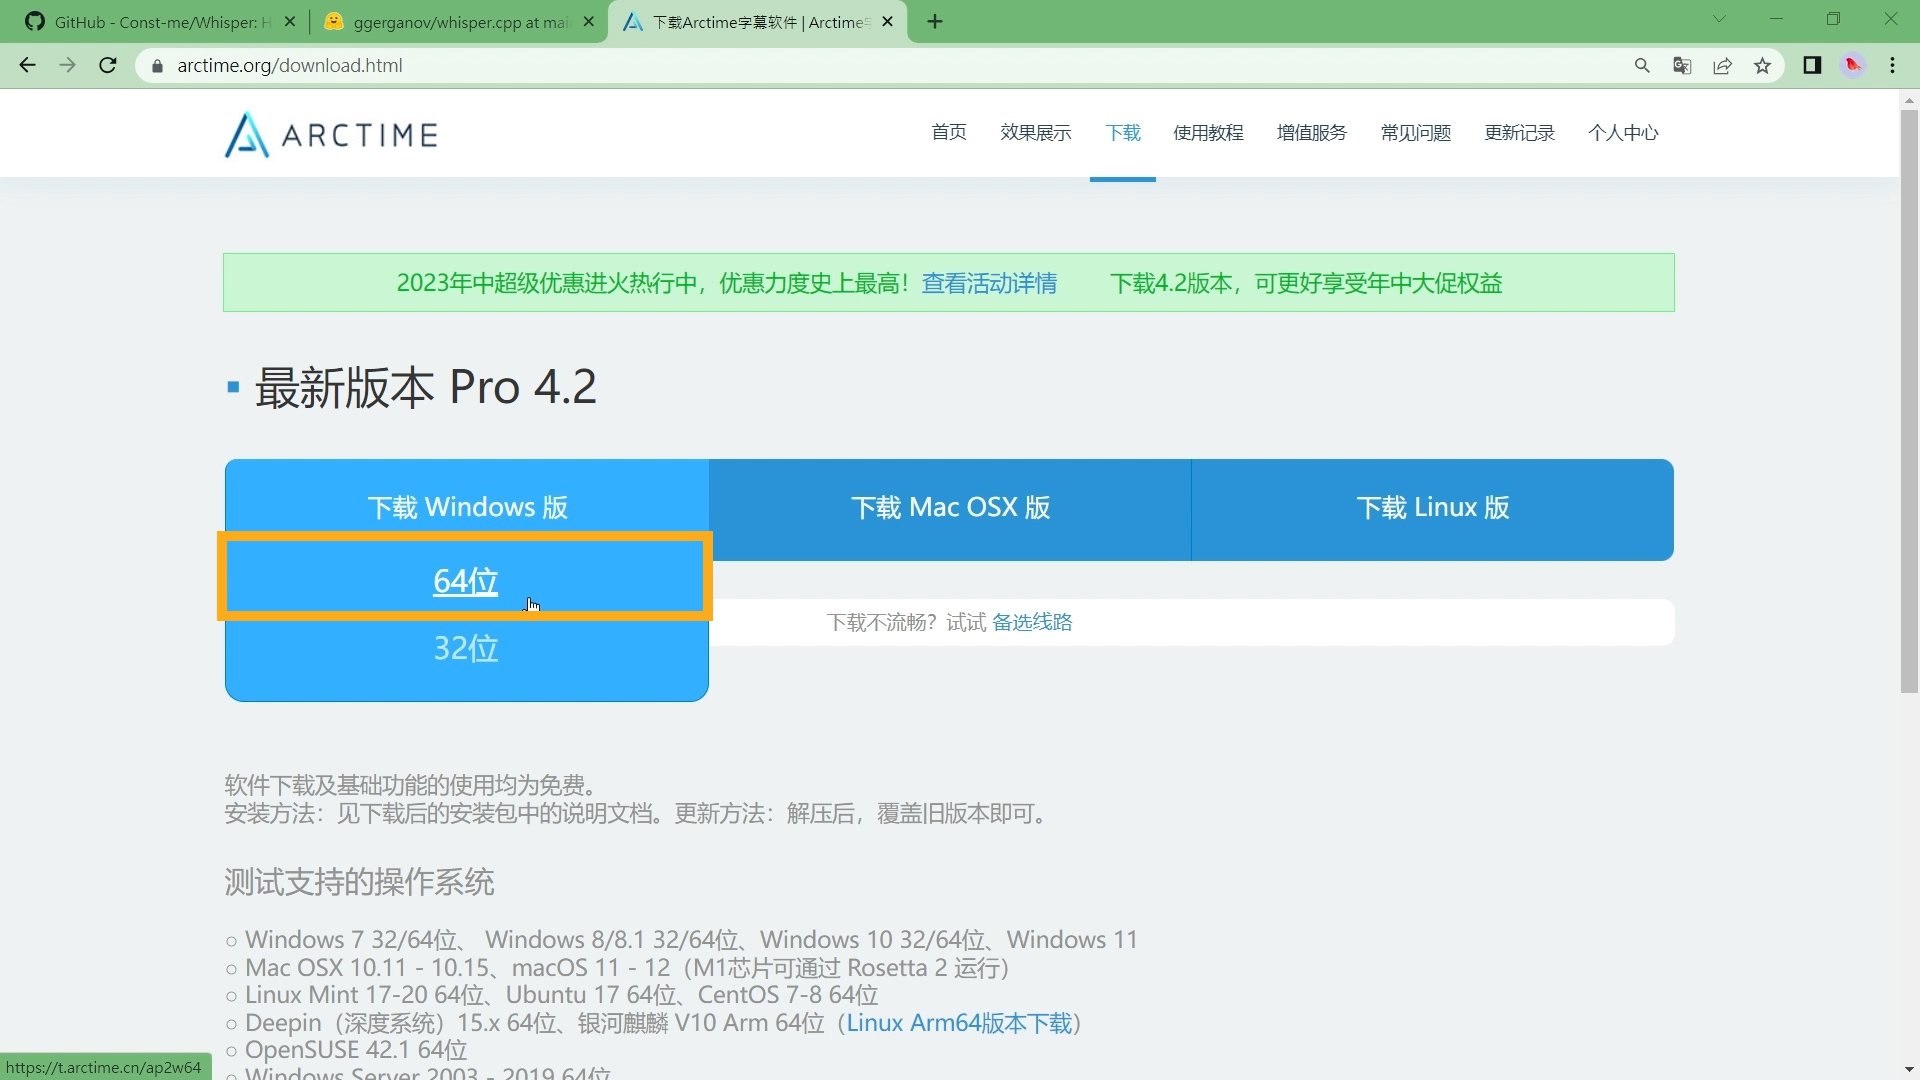Click the 备选线路 alternate download link
This screenshot has width=1920, height=1080.
[1032, 622]
